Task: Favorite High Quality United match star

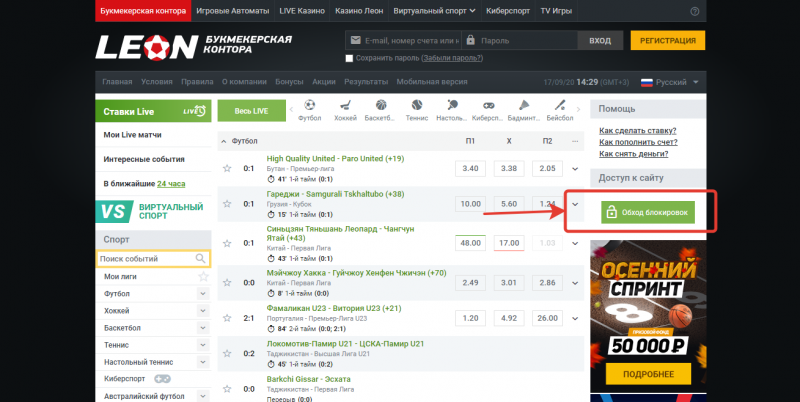Action: point(227,168)
